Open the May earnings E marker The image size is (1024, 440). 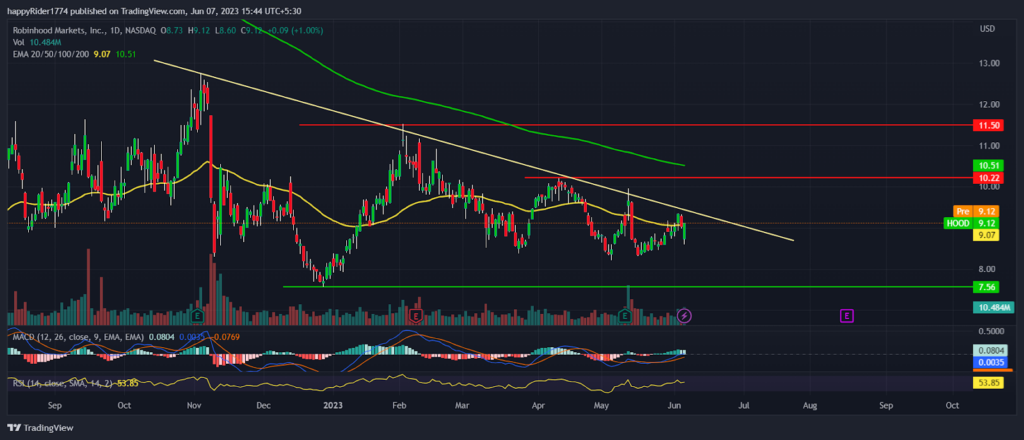point(624,317)
